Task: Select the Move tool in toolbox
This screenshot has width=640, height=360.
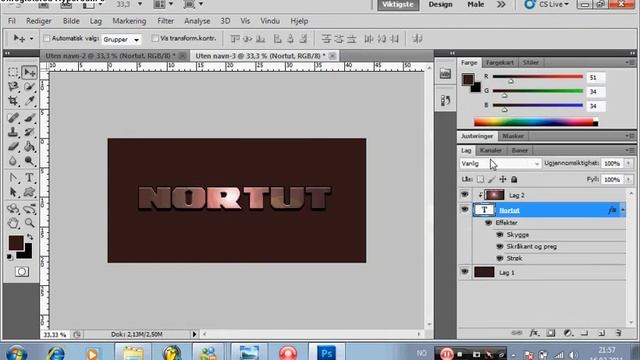Action: tap(29, 72)
